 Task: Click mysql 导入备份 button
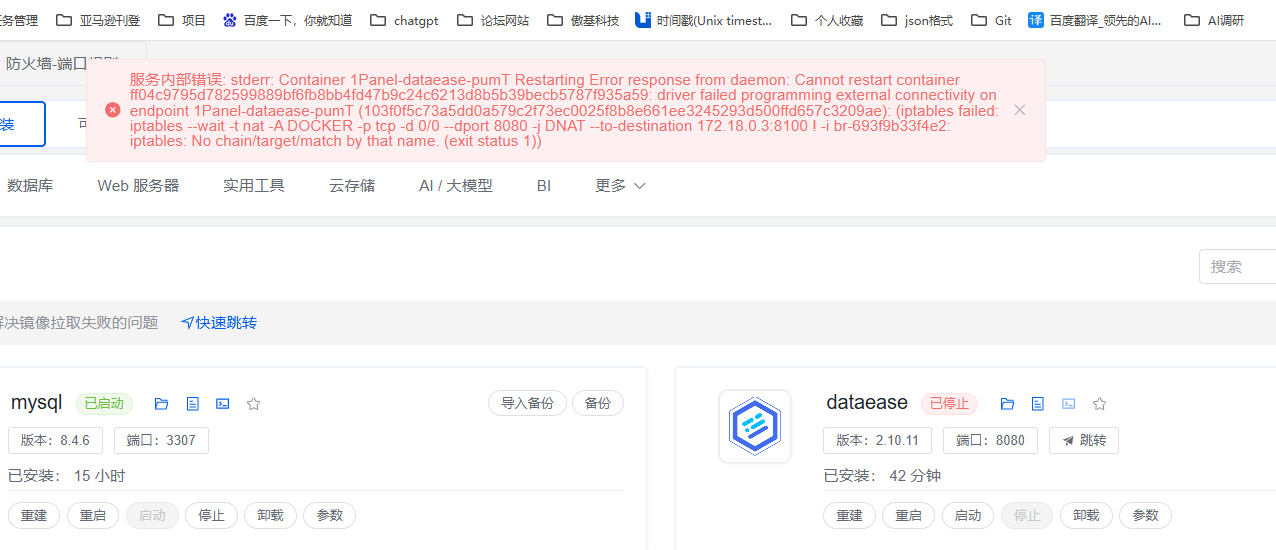click(x=527, y=403)
